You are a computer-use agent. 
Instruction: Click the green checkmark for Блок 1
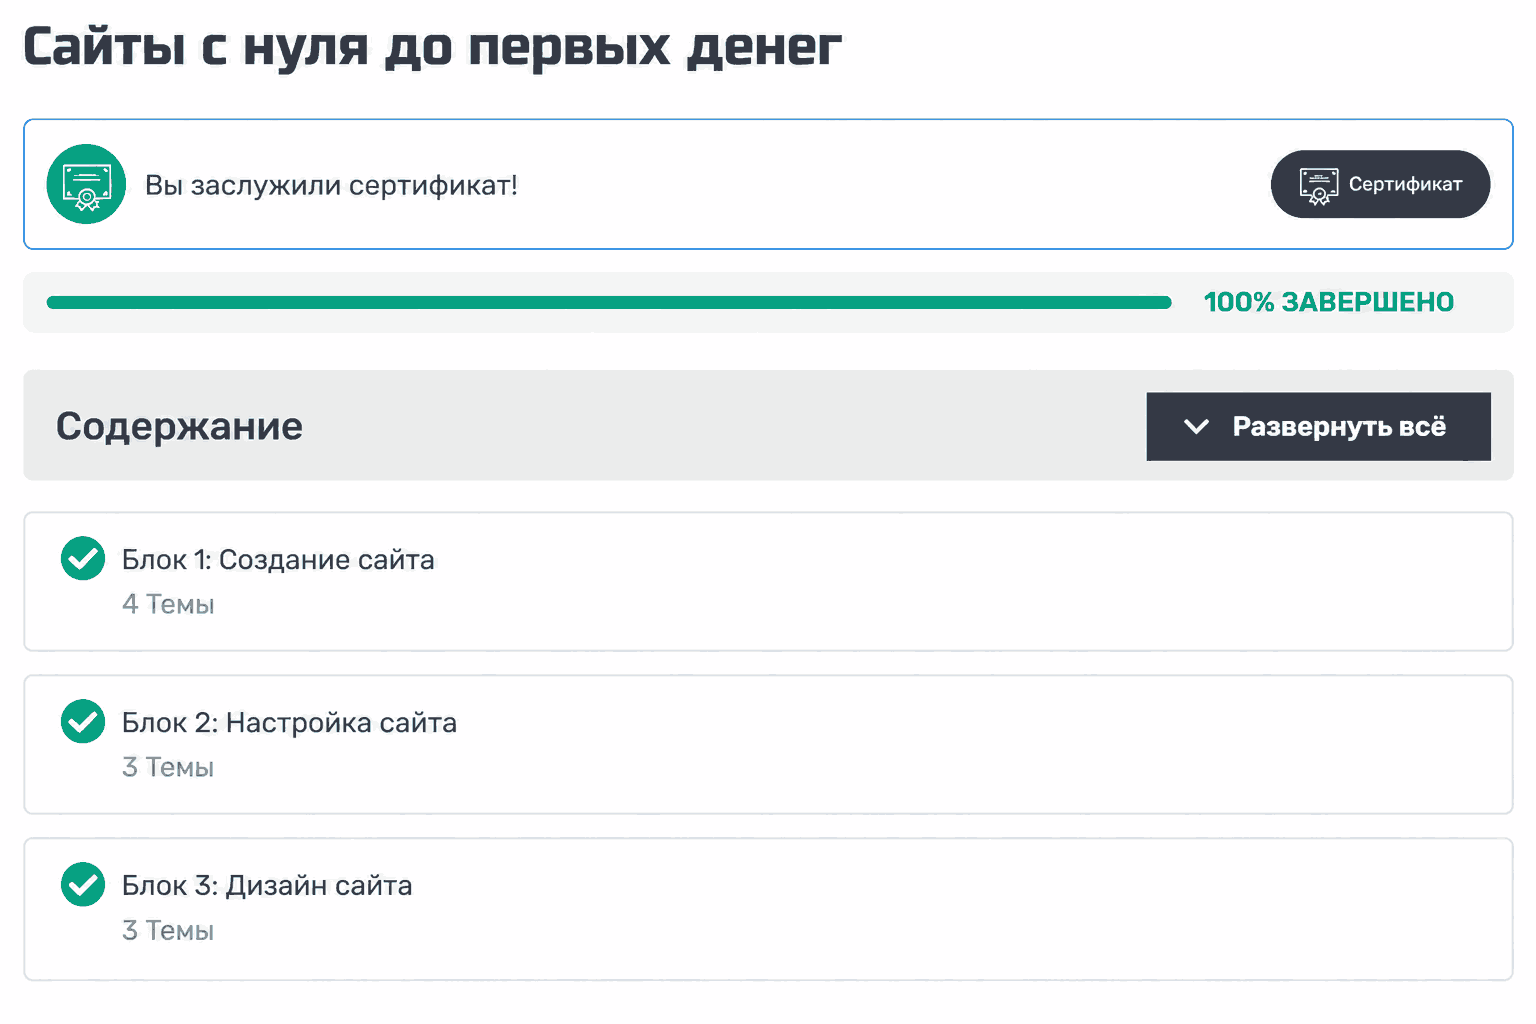pyautogui.click(x=83, y=558)
